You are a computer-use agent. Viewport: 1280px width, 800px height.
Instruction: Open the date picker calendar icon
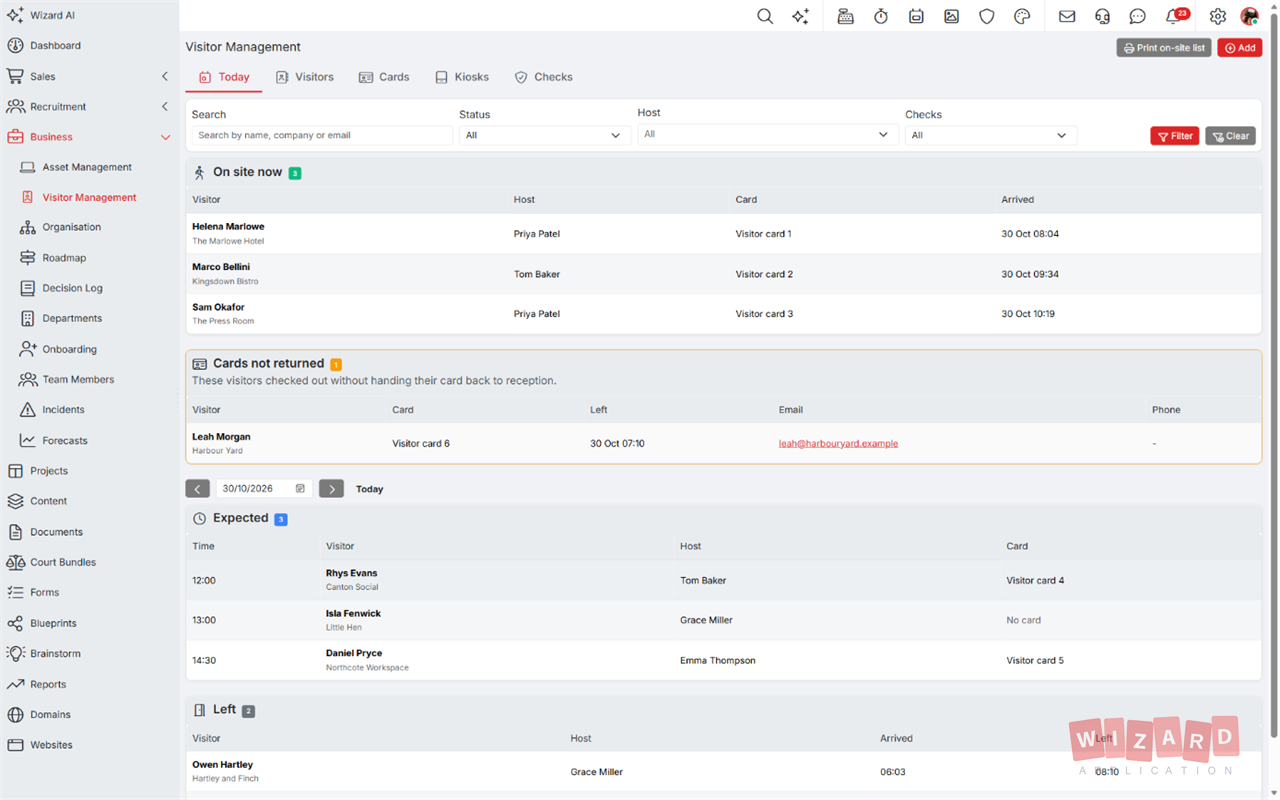(300, 489)
